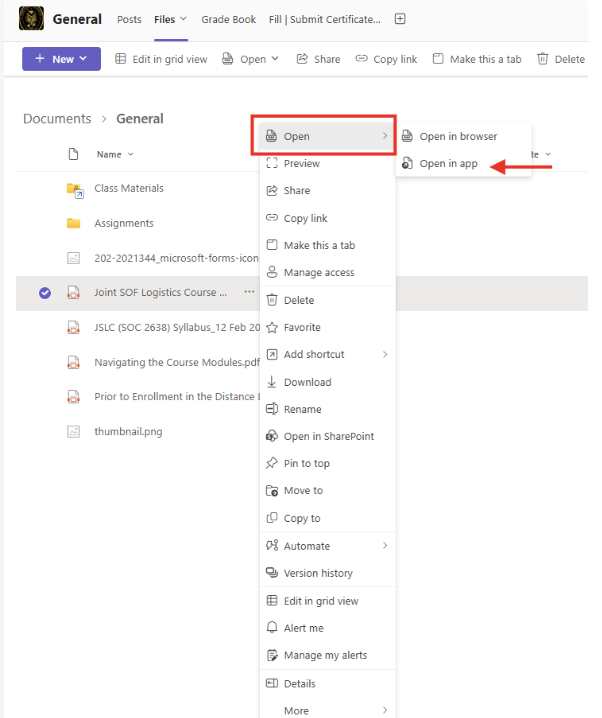Expand the New button dropdown
The width and height of the screenshot is (602, 718).
coord(83,59)
